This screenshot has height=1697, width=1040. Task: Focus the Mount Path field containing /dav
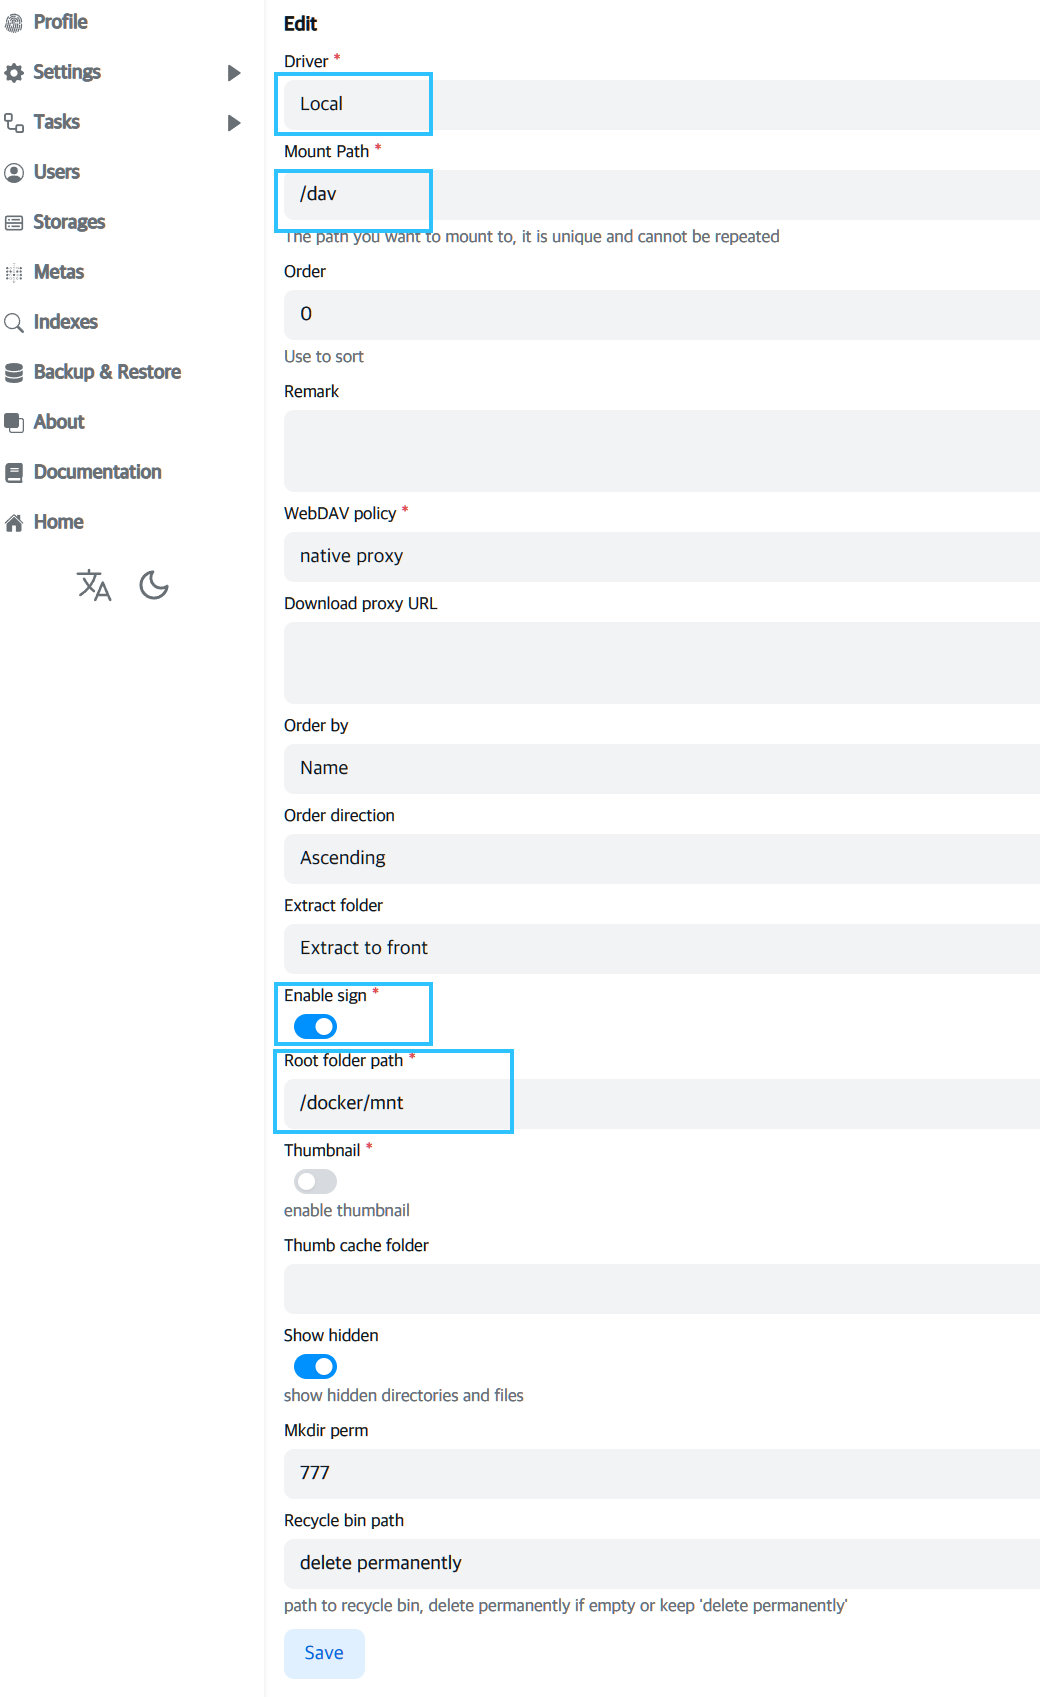click(x=662, y=194)
